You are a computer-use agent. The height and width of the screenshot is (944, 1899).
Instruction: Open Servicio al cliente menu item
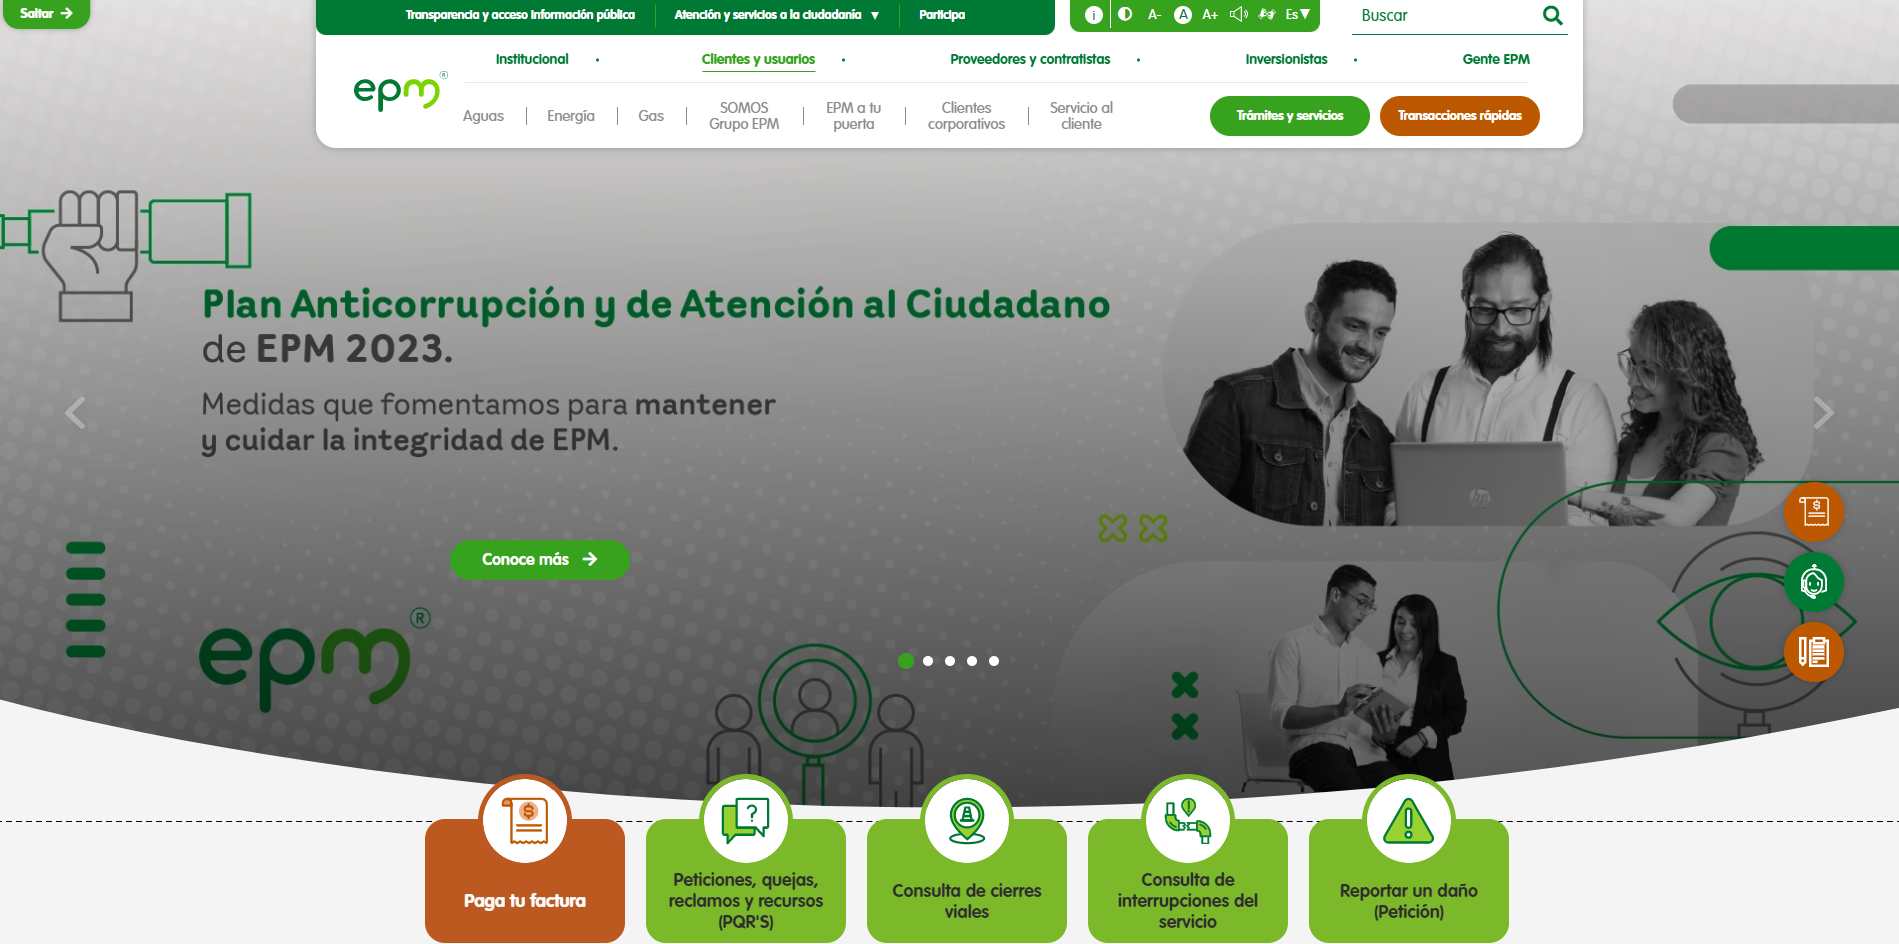point(1081,116)
